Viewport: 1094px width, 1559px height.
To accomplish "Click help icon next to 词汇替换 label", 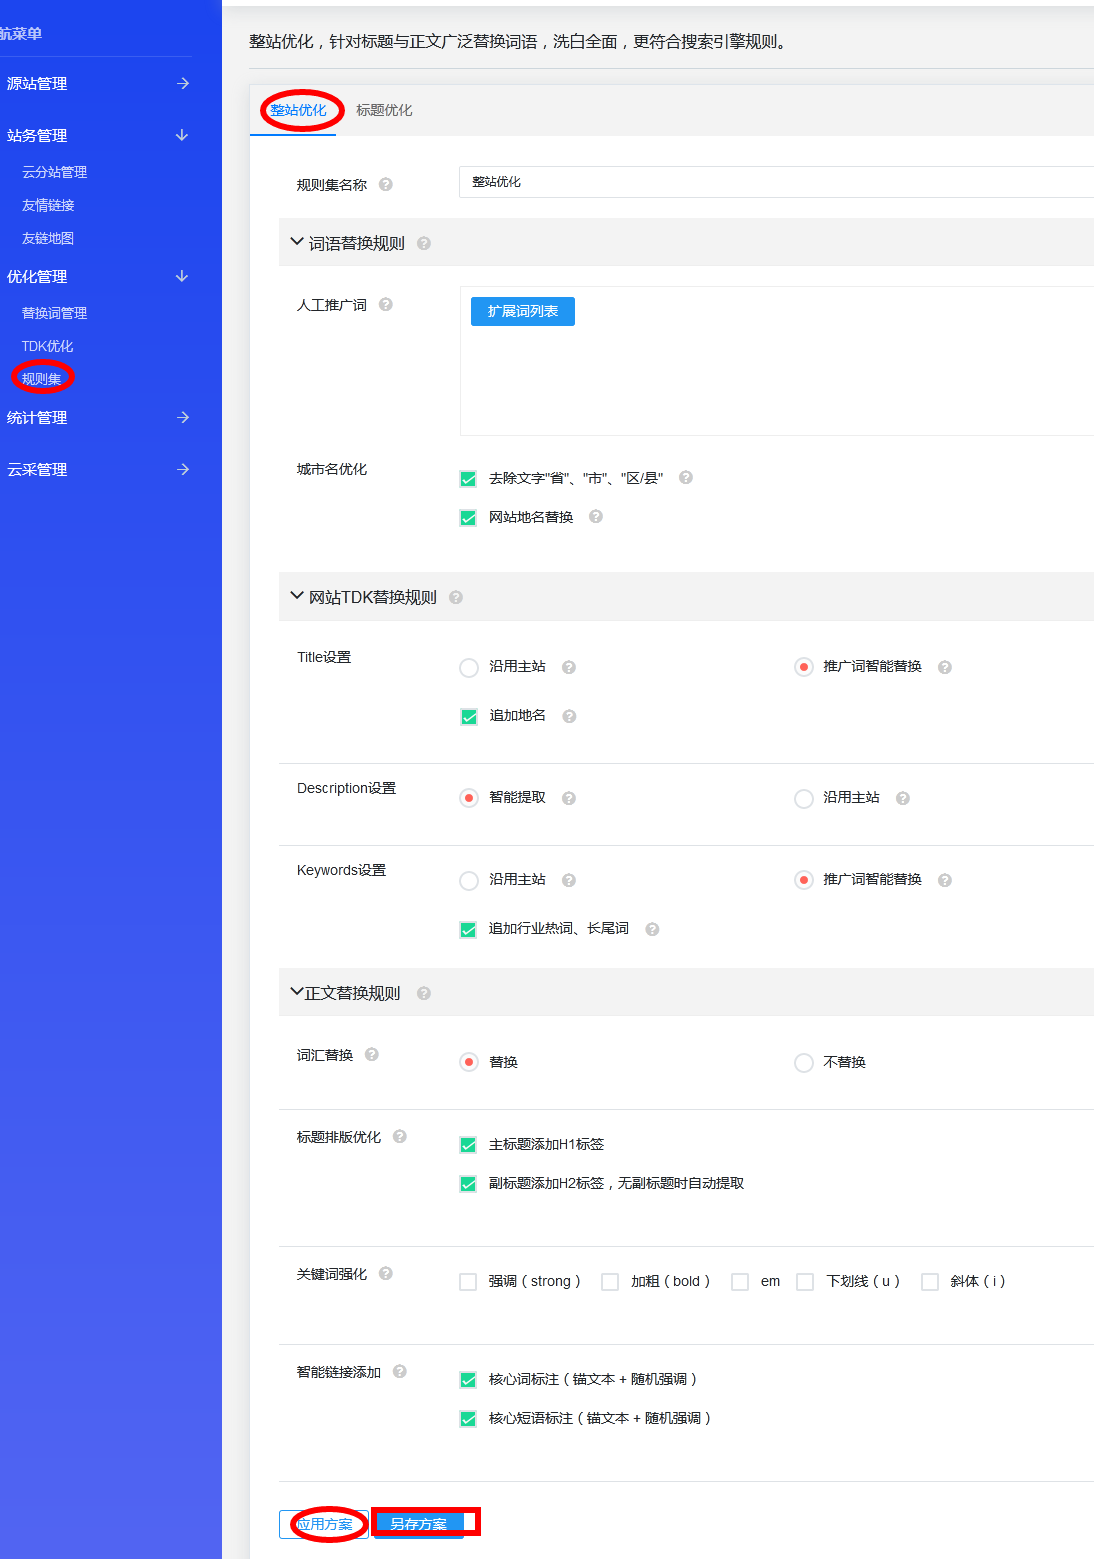I will tap(372, 1055).
